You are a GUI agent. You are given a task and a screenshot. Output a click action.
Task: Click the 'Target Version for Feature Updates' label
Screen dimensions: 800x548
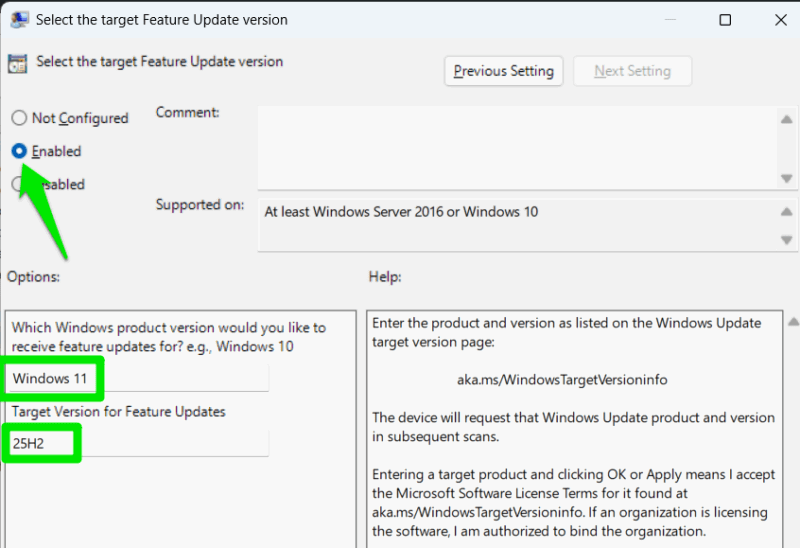pos(118,412)
